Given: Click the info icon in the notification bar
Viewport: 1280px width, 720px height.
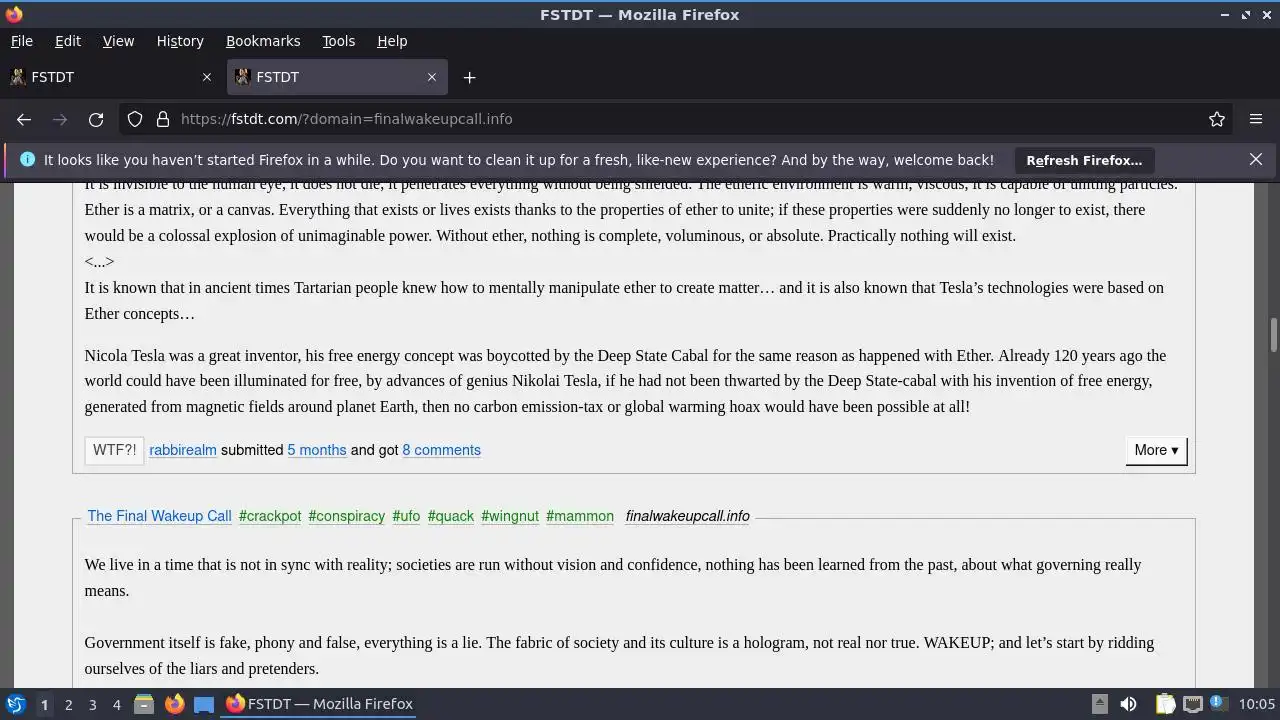Looking at the screenshot, I should 27,160.
